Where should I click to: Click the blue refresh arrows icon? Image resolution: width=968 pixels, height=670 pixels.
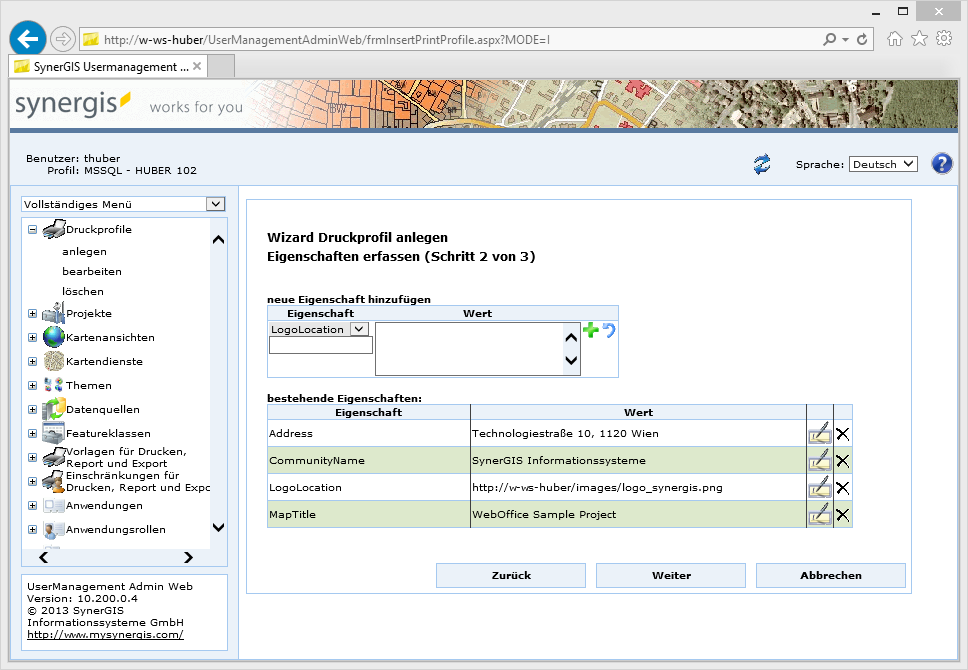(x=762, y=165)
